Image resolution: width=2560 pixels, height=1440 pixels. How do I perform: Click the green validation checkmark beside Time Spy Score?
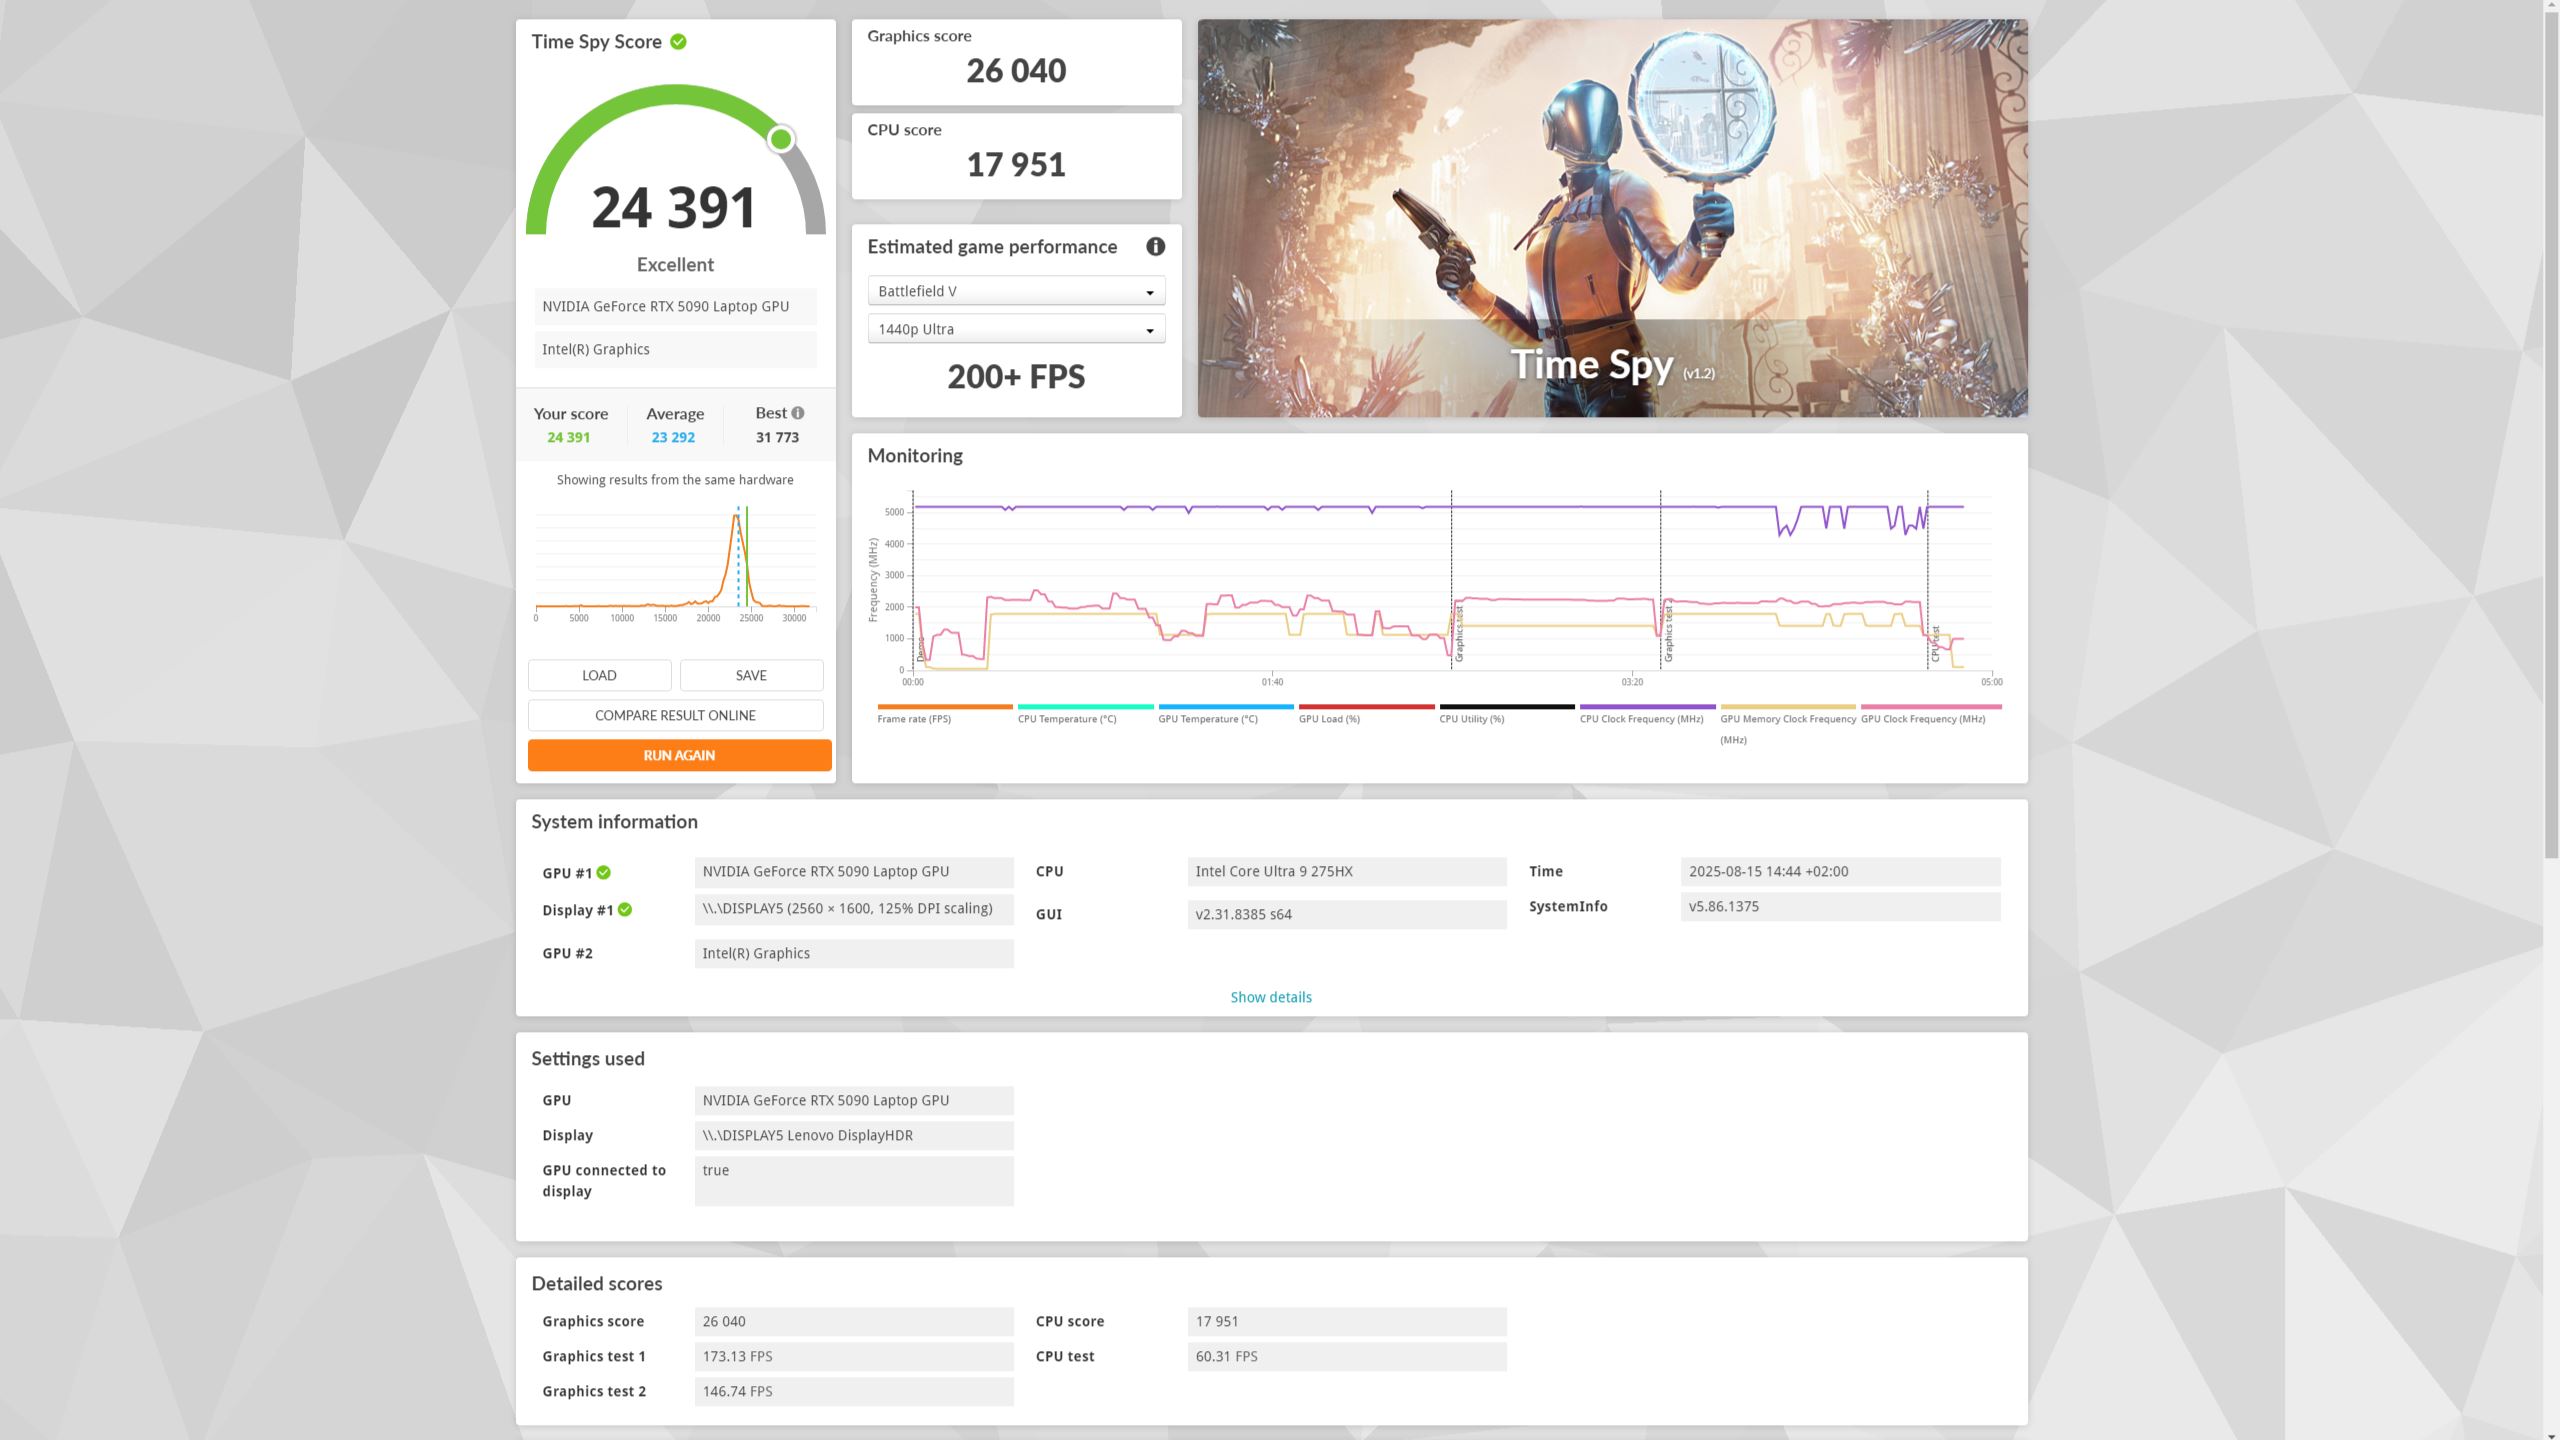coord(678,42)
